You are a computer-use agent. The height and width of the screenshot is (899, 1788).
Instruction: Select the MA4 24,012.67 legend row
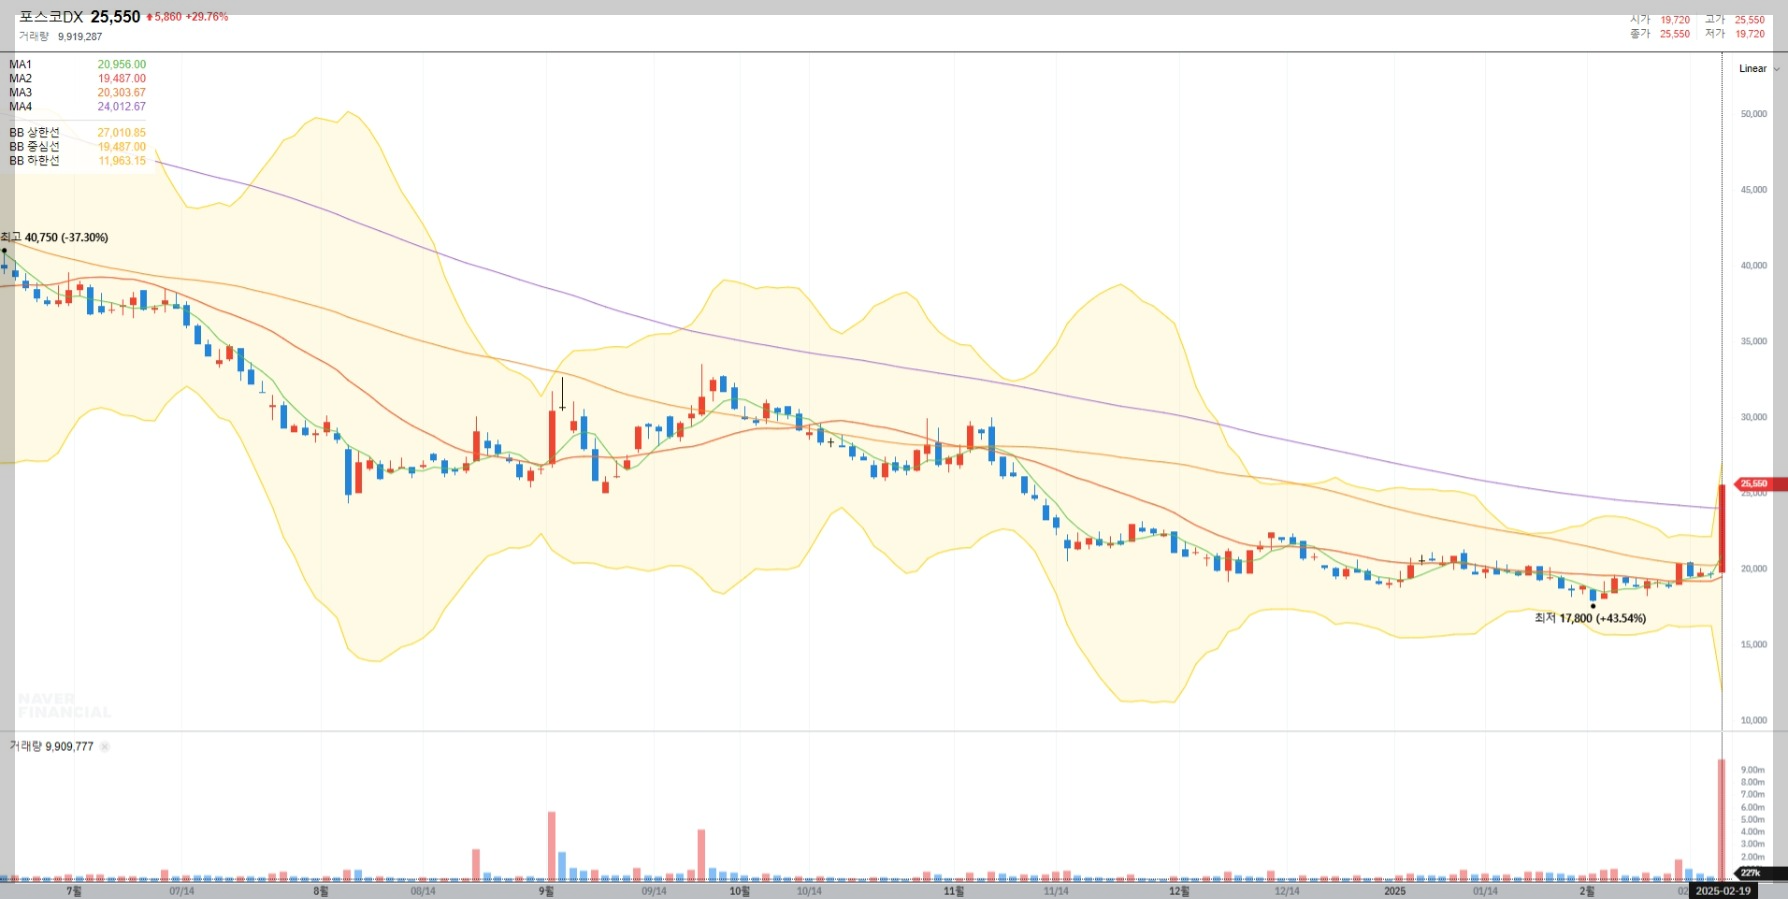click(77, 107)
